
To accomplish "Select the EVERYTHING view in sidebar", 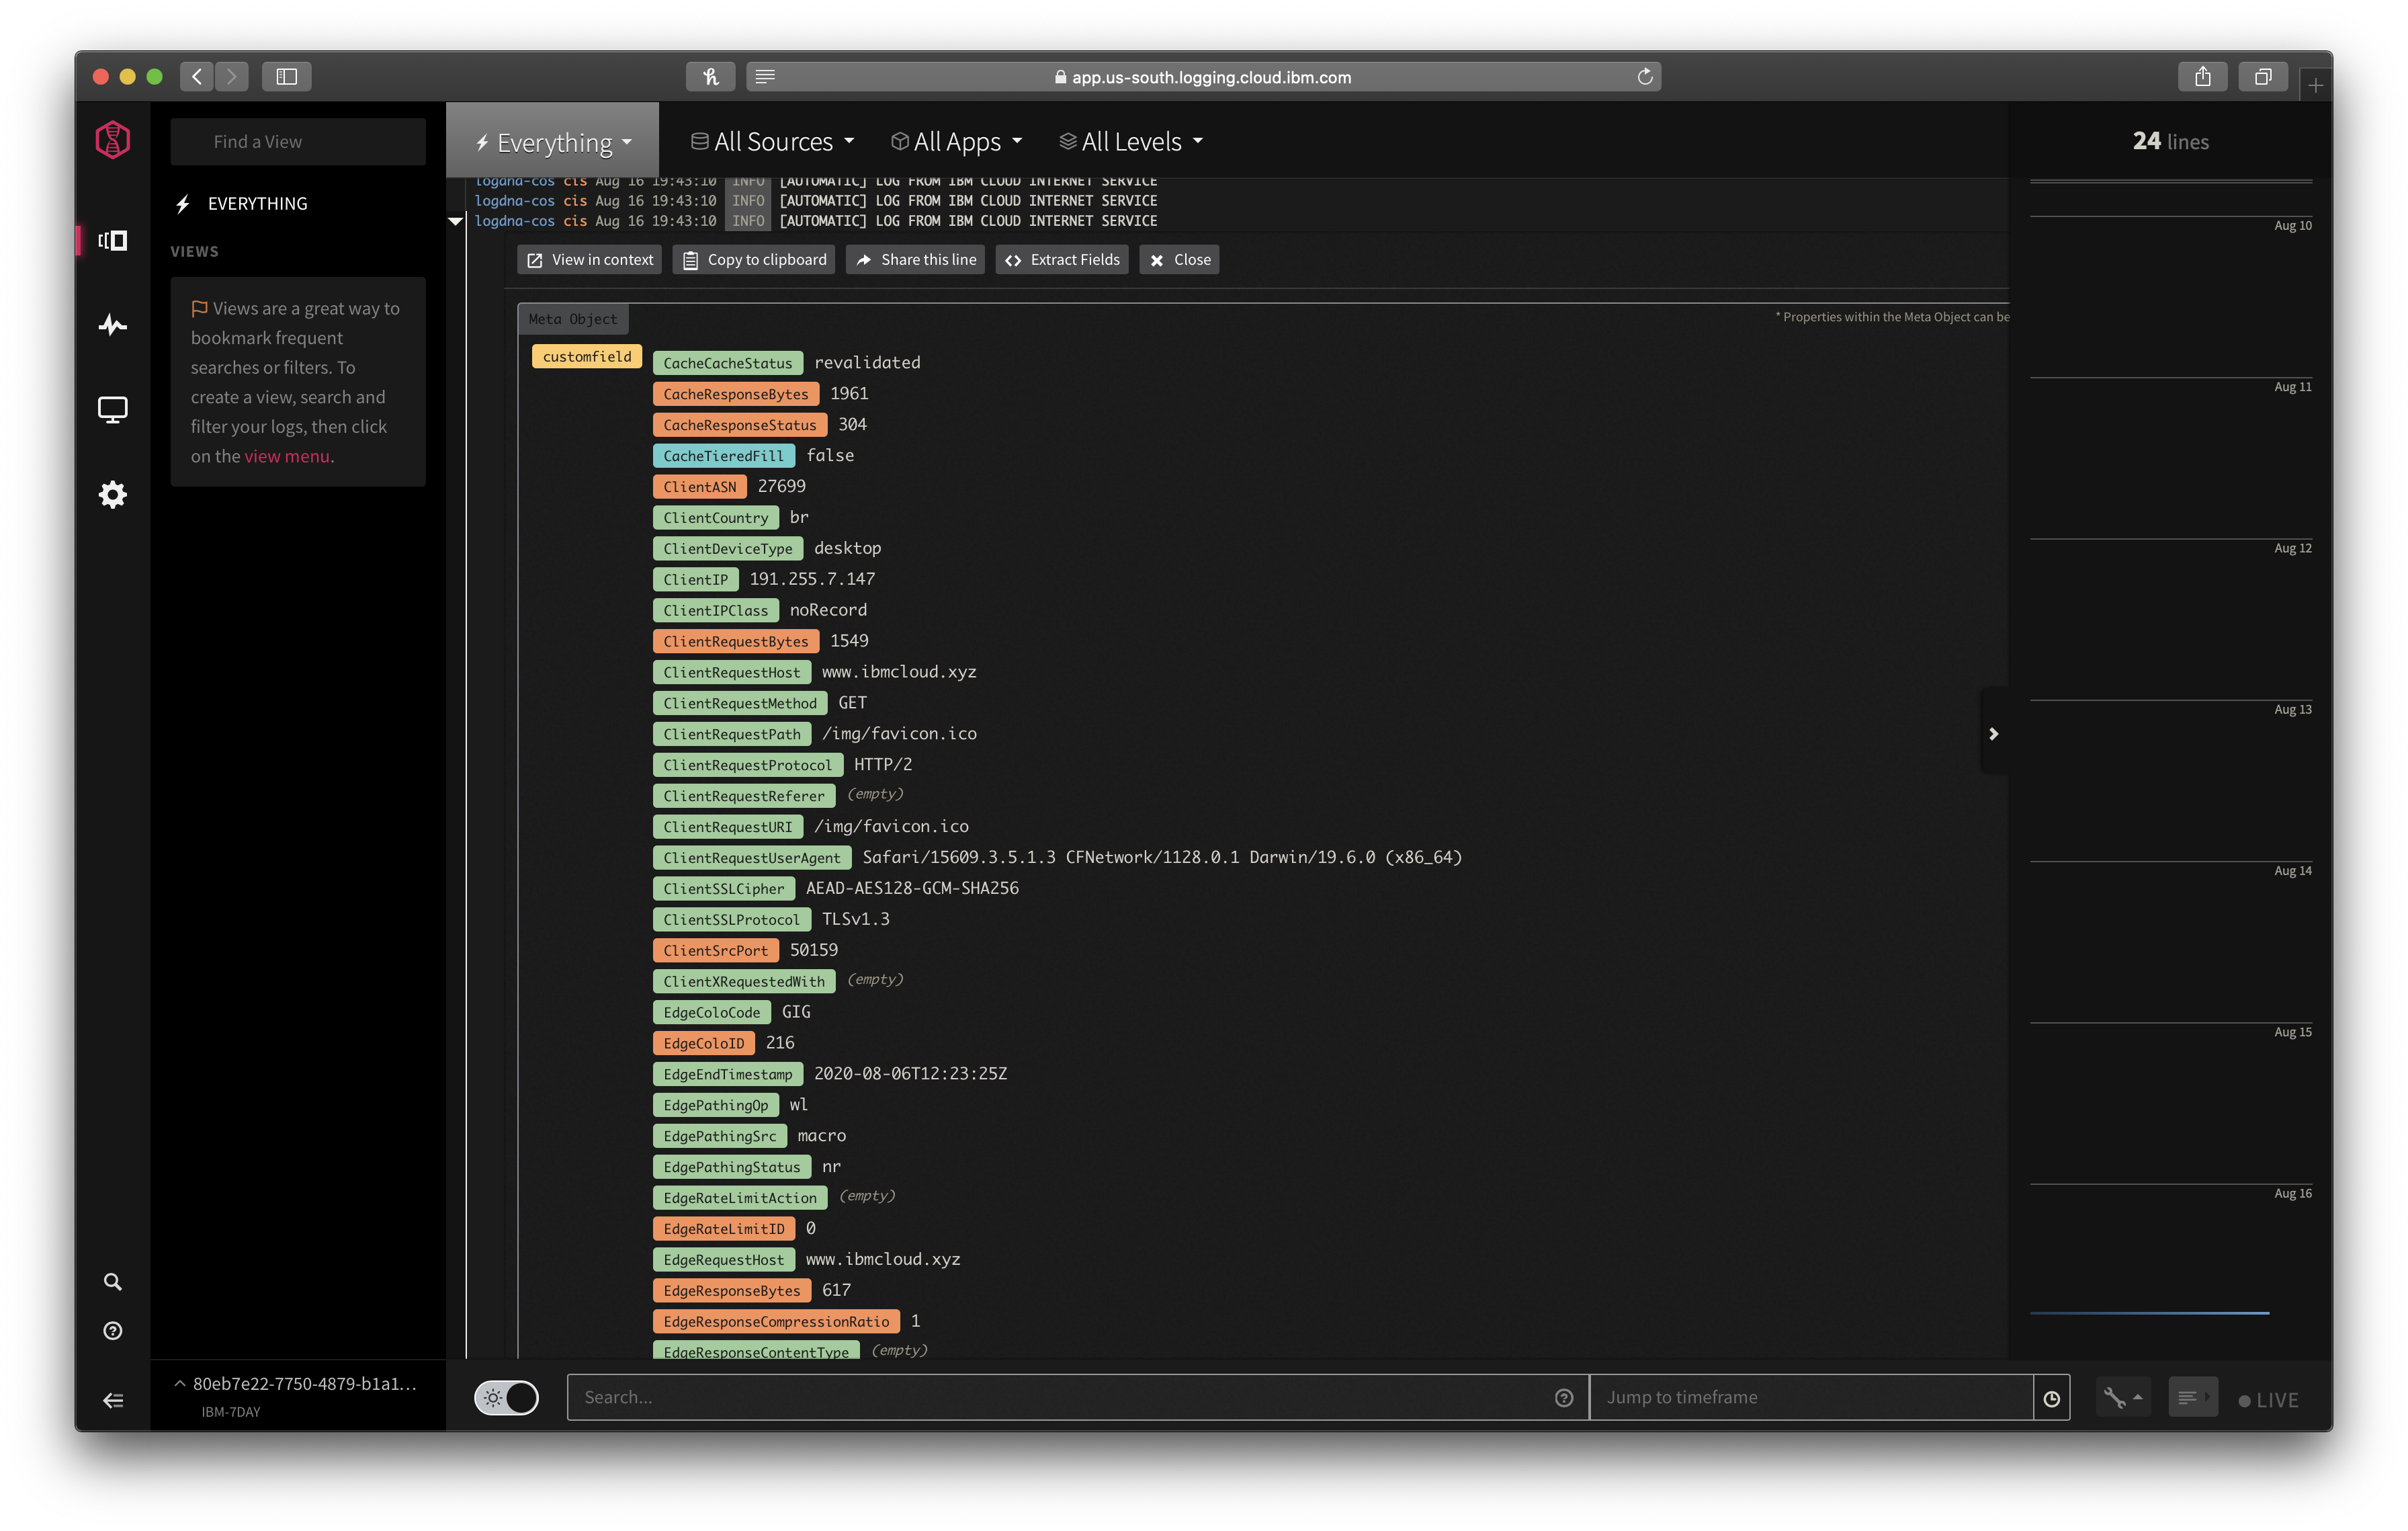I will coord(257,204).
